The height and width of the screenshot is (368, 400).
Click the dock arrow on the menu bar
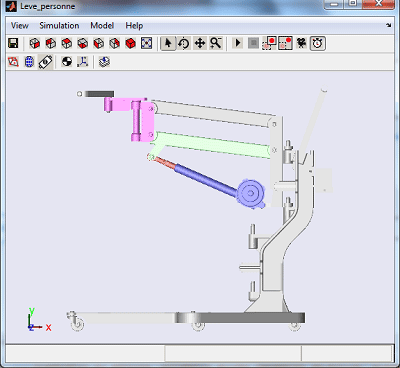point(389,25)
